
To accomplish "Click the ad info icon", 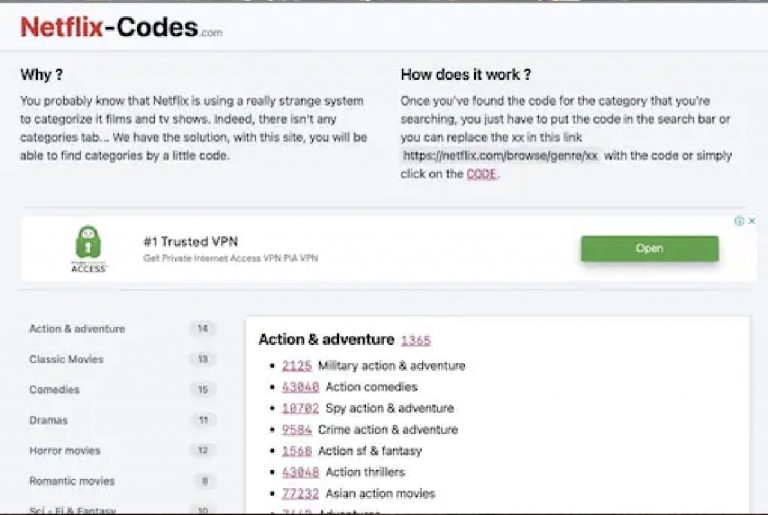I will pyautogui.click(x=740, y=221).
